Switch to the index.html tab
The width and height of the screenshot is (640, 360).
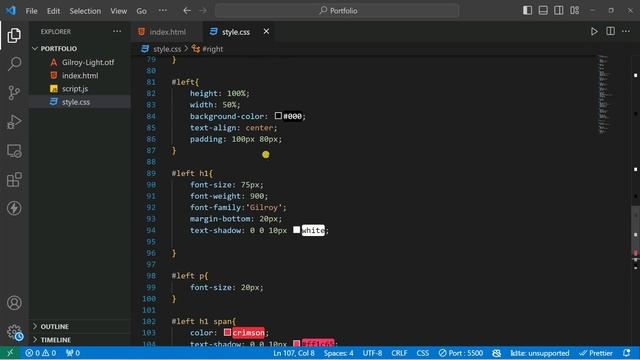point(167,32)
